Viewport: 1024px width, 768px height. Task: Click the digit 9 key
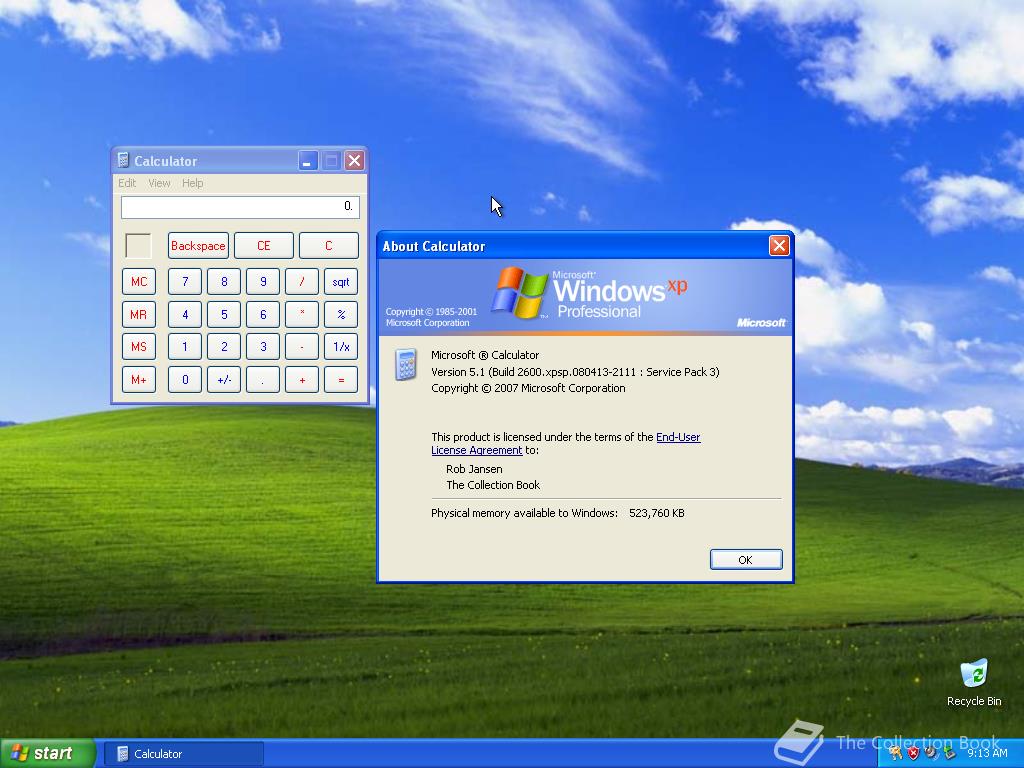[263, 281]
